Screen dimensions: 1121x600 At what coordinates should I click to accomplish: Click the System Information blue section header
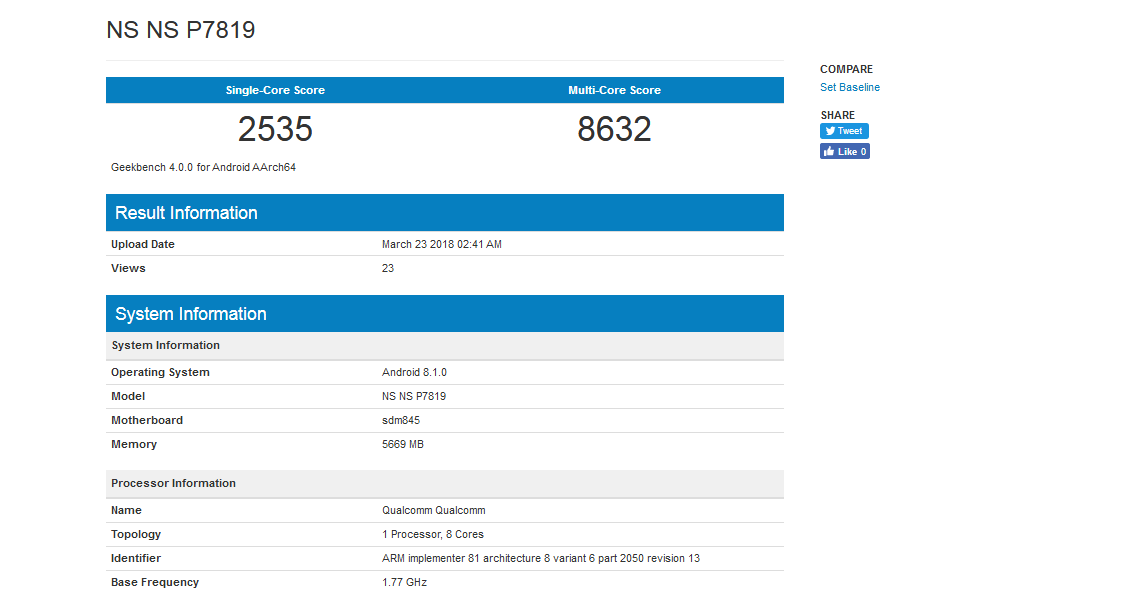coord(190,314)
